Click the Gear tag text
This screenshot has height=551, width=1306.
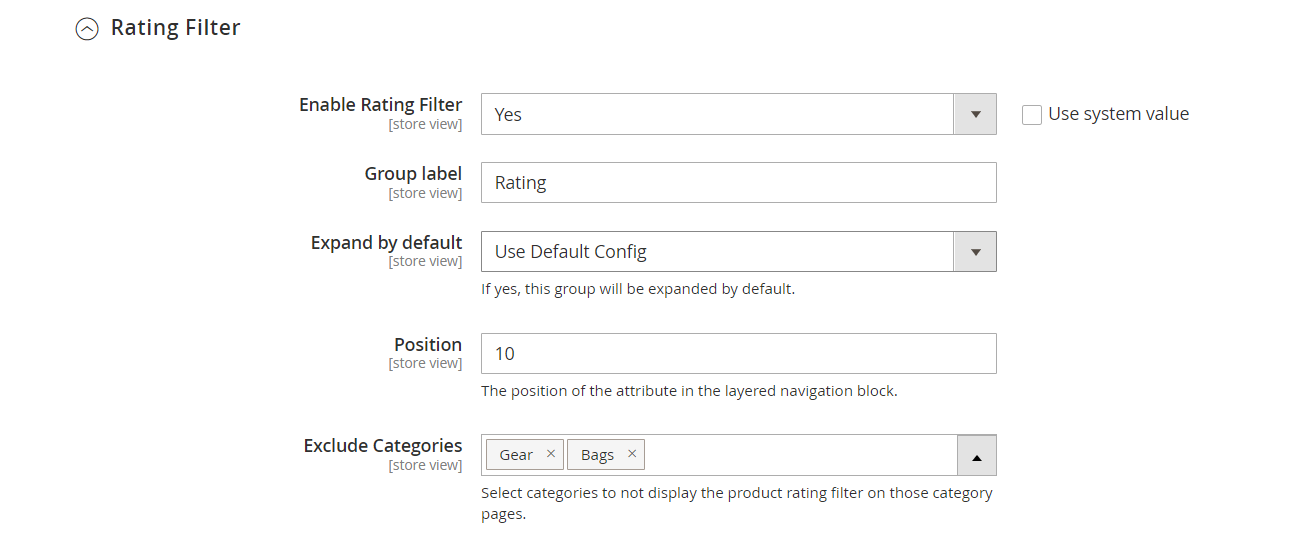tap(516, 455)
